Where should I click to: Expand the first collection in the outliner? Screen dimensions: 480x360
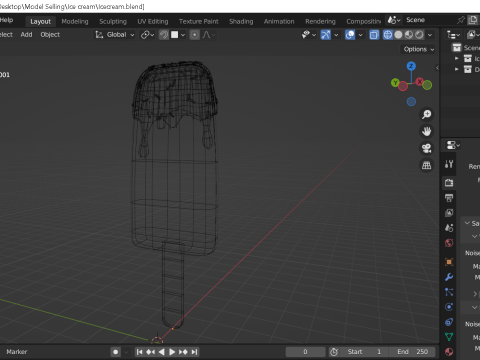coord(457,58)
